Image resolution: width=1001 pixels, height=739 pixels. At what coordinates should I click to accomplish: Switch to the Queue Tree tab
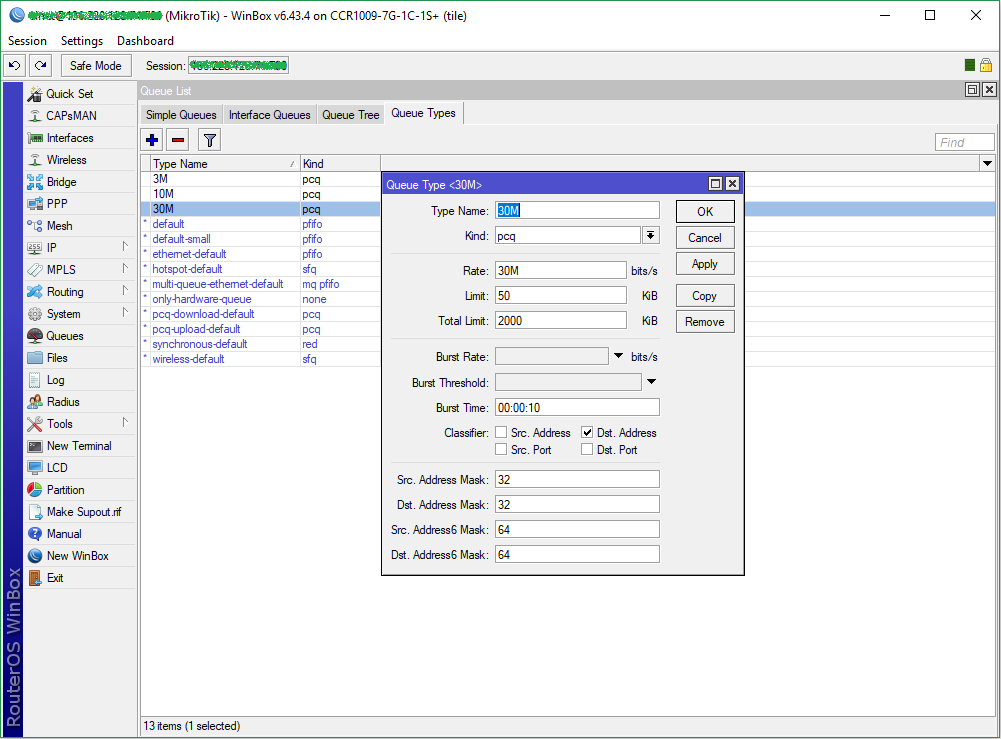(x=350, y=113)
